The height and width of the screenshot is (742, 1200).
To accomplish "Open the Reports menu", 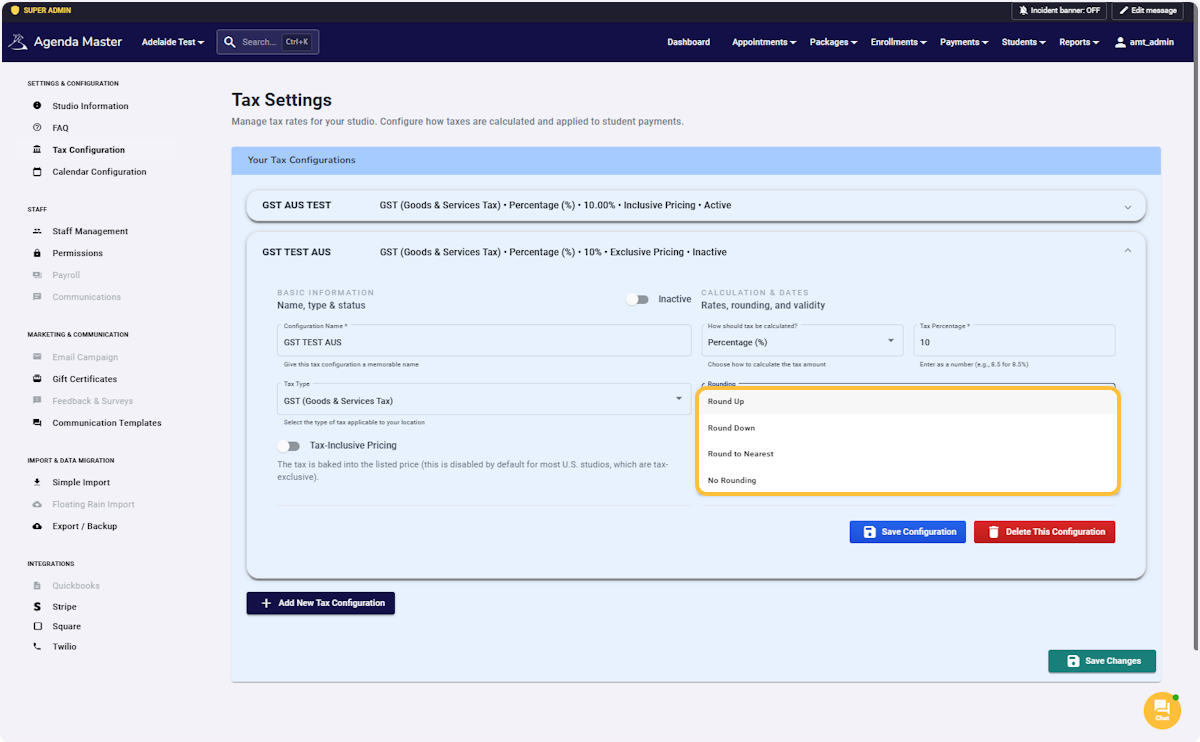I will [x=1079, y=42].
